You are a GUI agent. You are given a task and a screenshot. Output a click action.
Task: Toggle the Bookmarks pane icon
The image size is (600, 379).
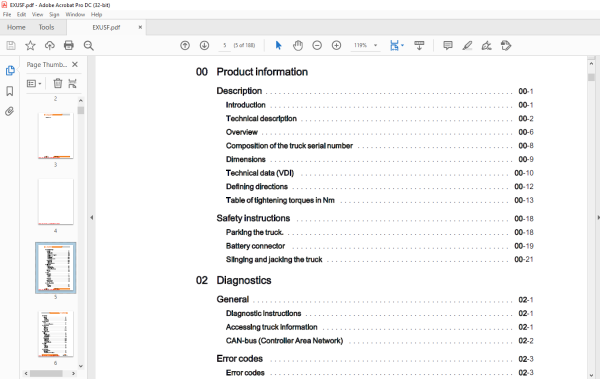(10, 91)
